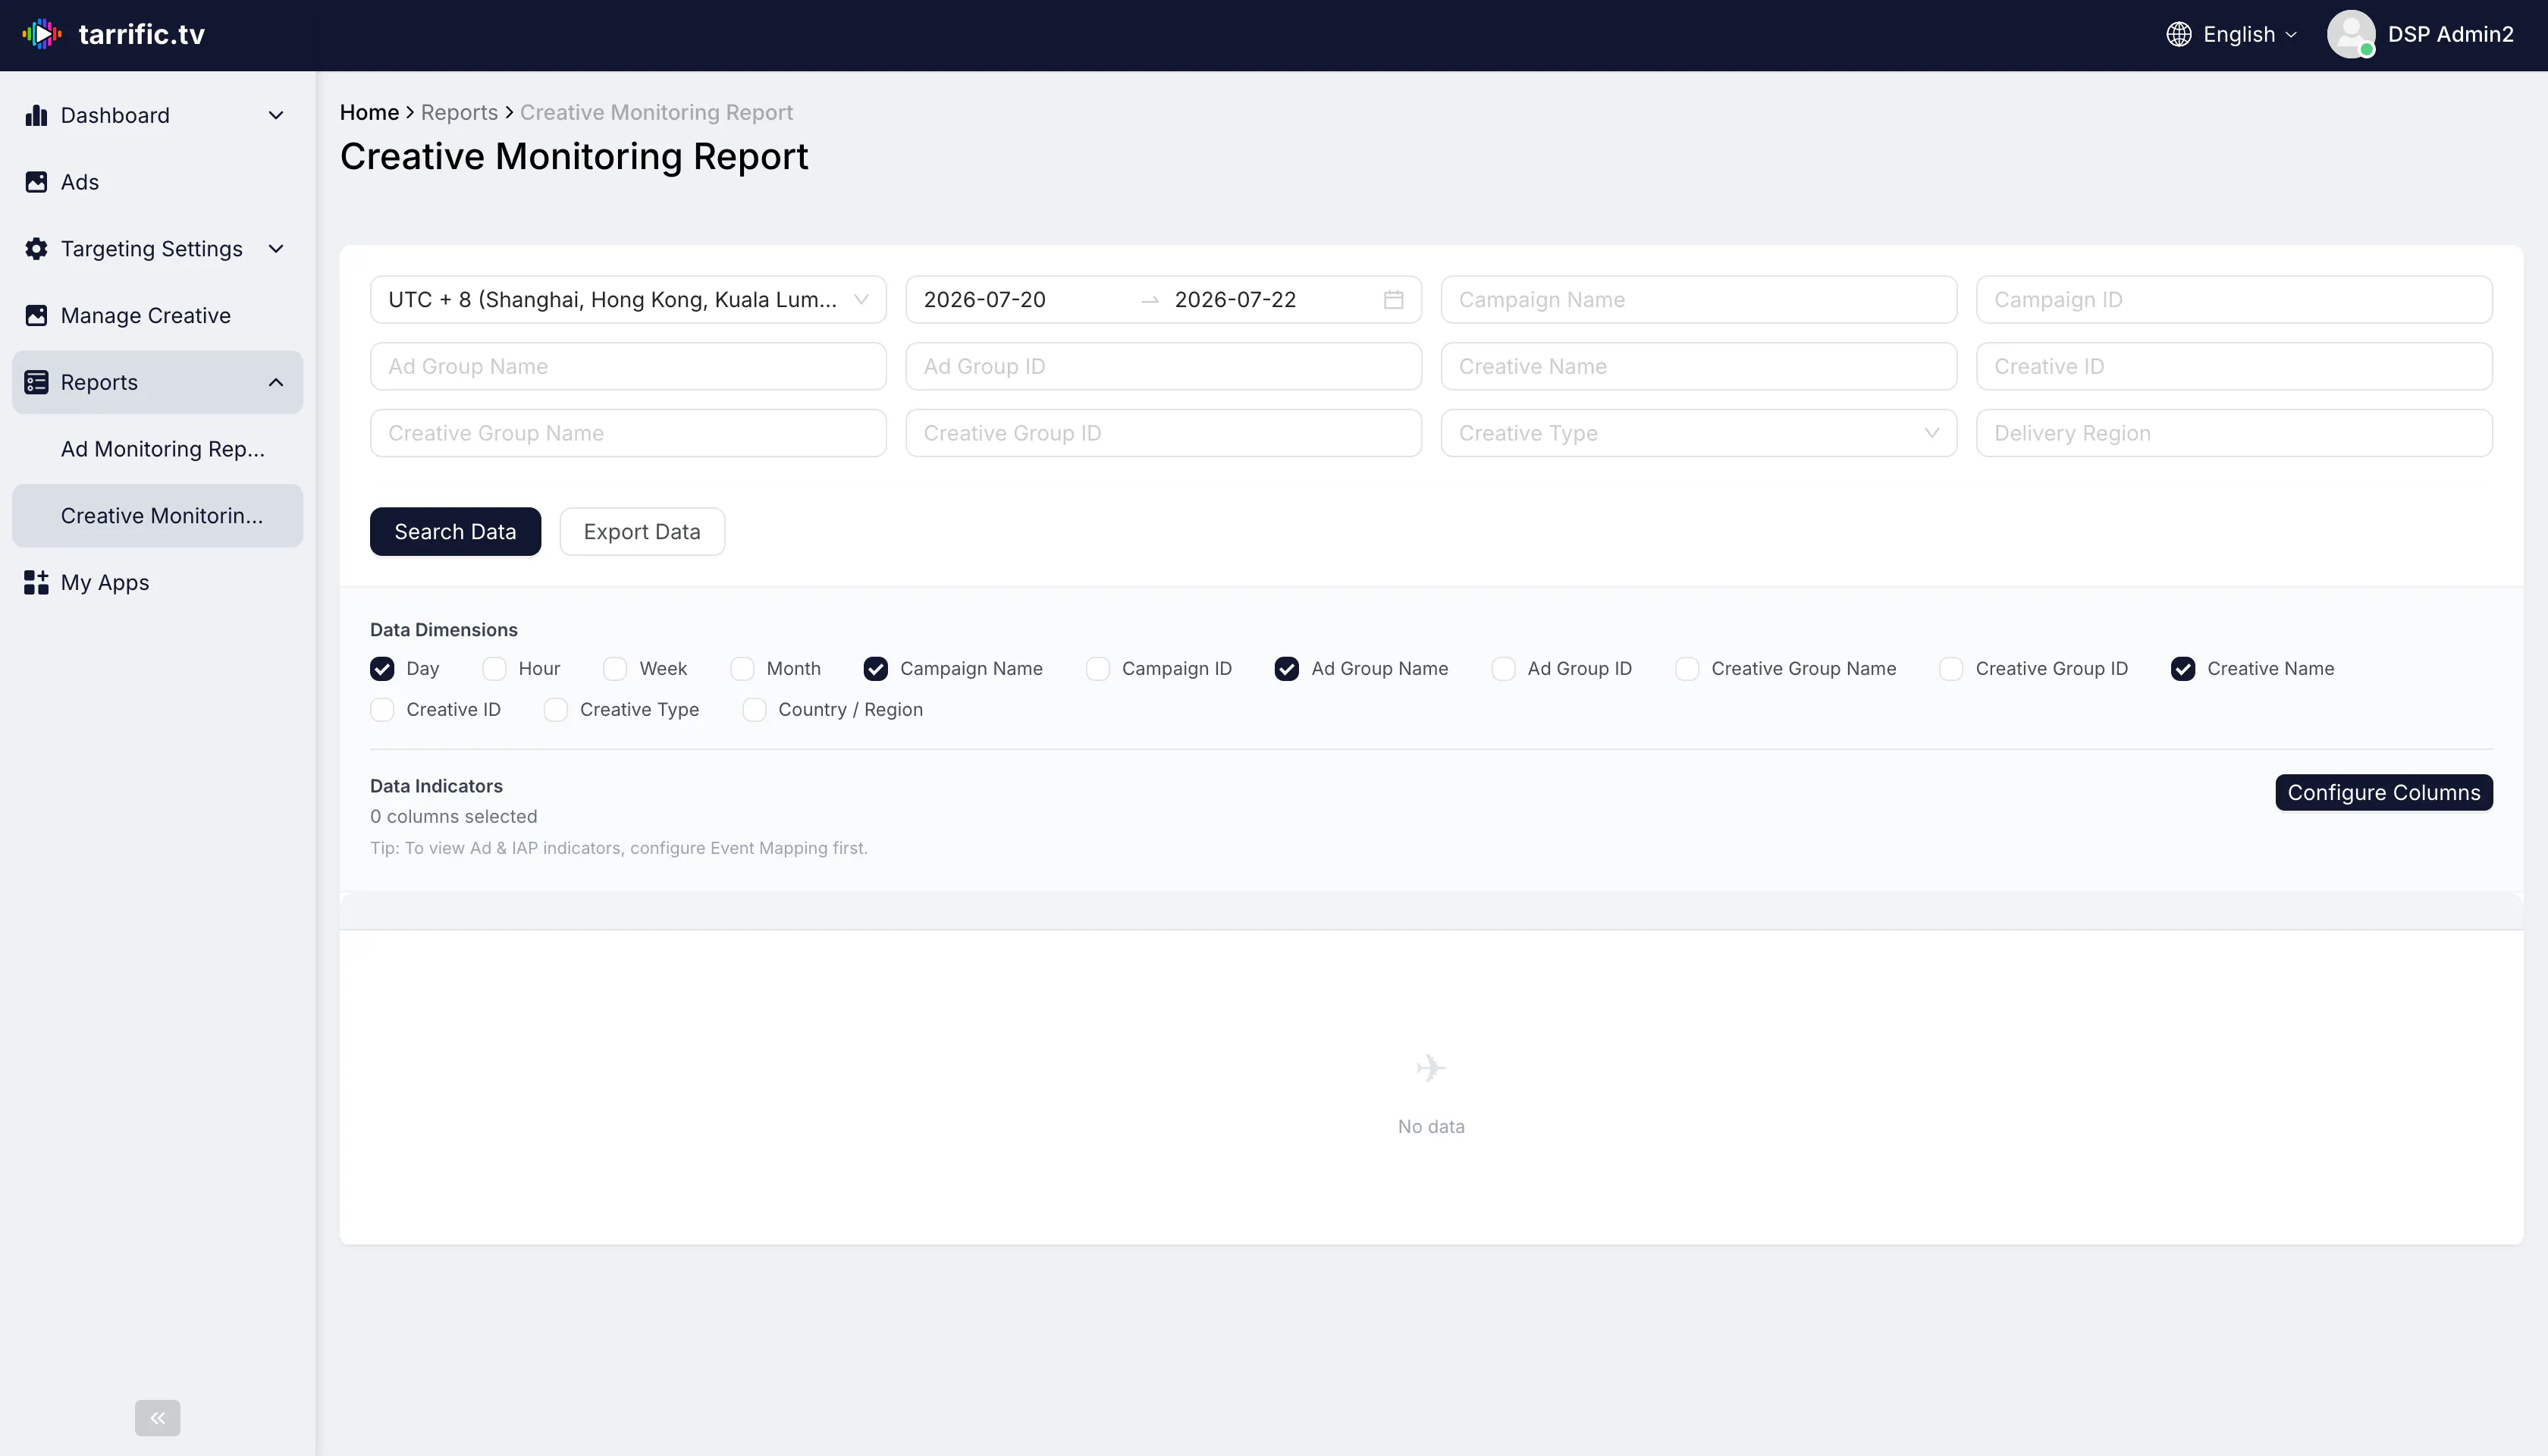Focus the Ad Group ID input field
Screen dimensions: 2548x1456
1163,366
